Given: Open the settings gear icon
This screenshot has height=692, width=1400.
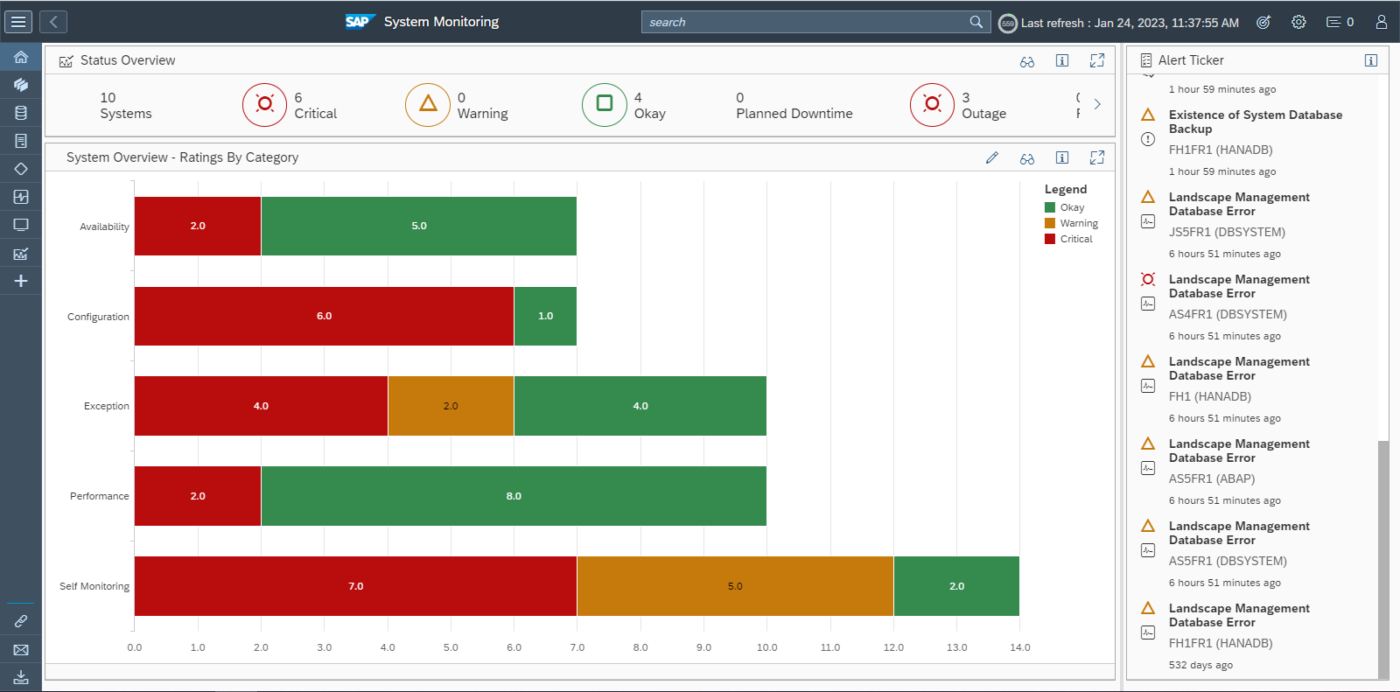Looking at the screenshot, I should point(1298,22).
